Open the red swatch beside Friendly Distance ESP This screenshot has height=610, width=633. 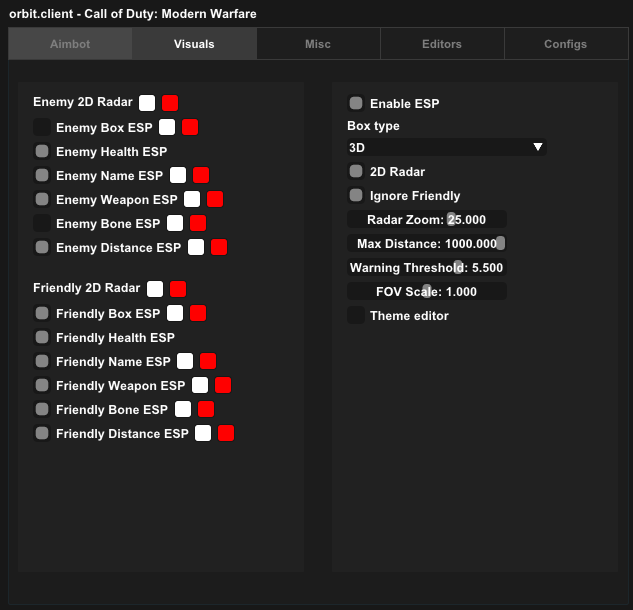click(226, 434)
